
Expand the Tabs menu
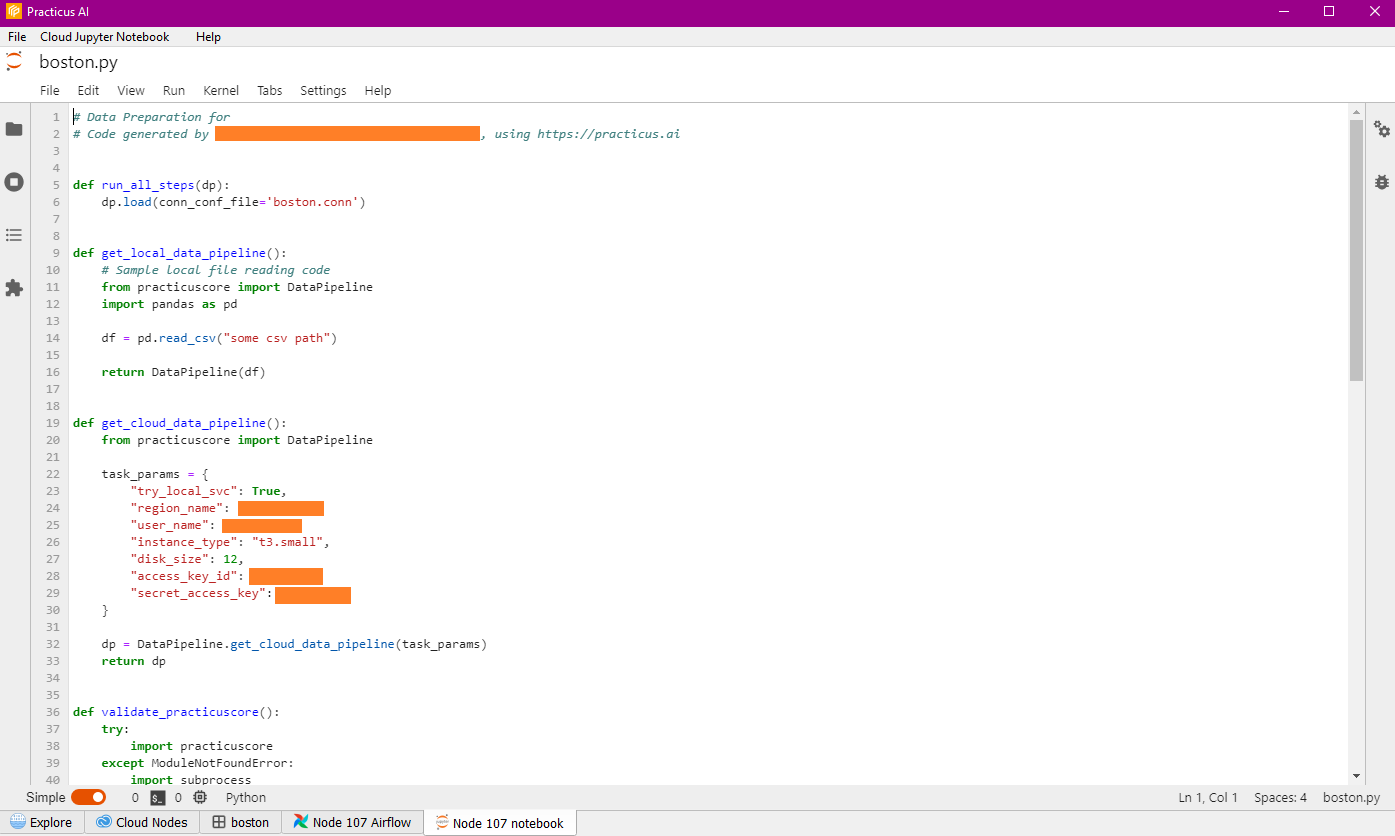[269, 90]
